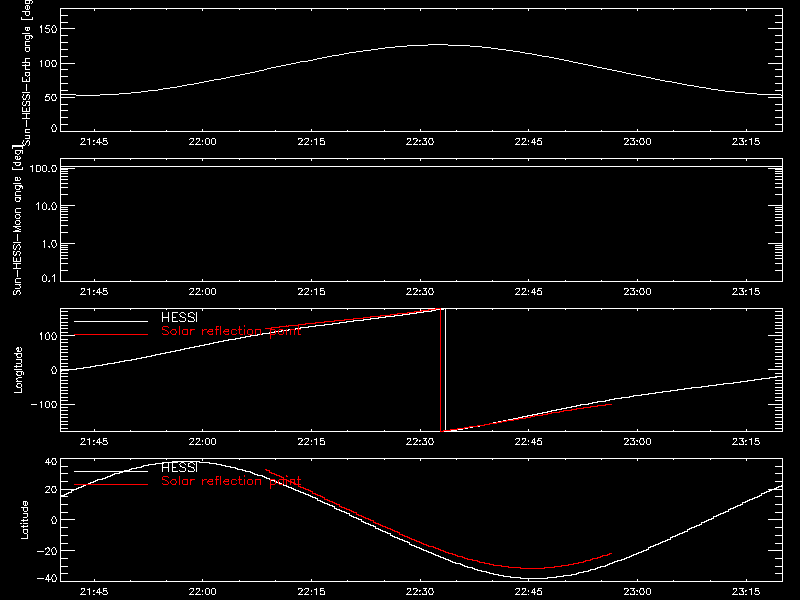Click the Longitude axis label
Image resolution: width=800 pixels, height=600 pixels.
tap(18, 370)
